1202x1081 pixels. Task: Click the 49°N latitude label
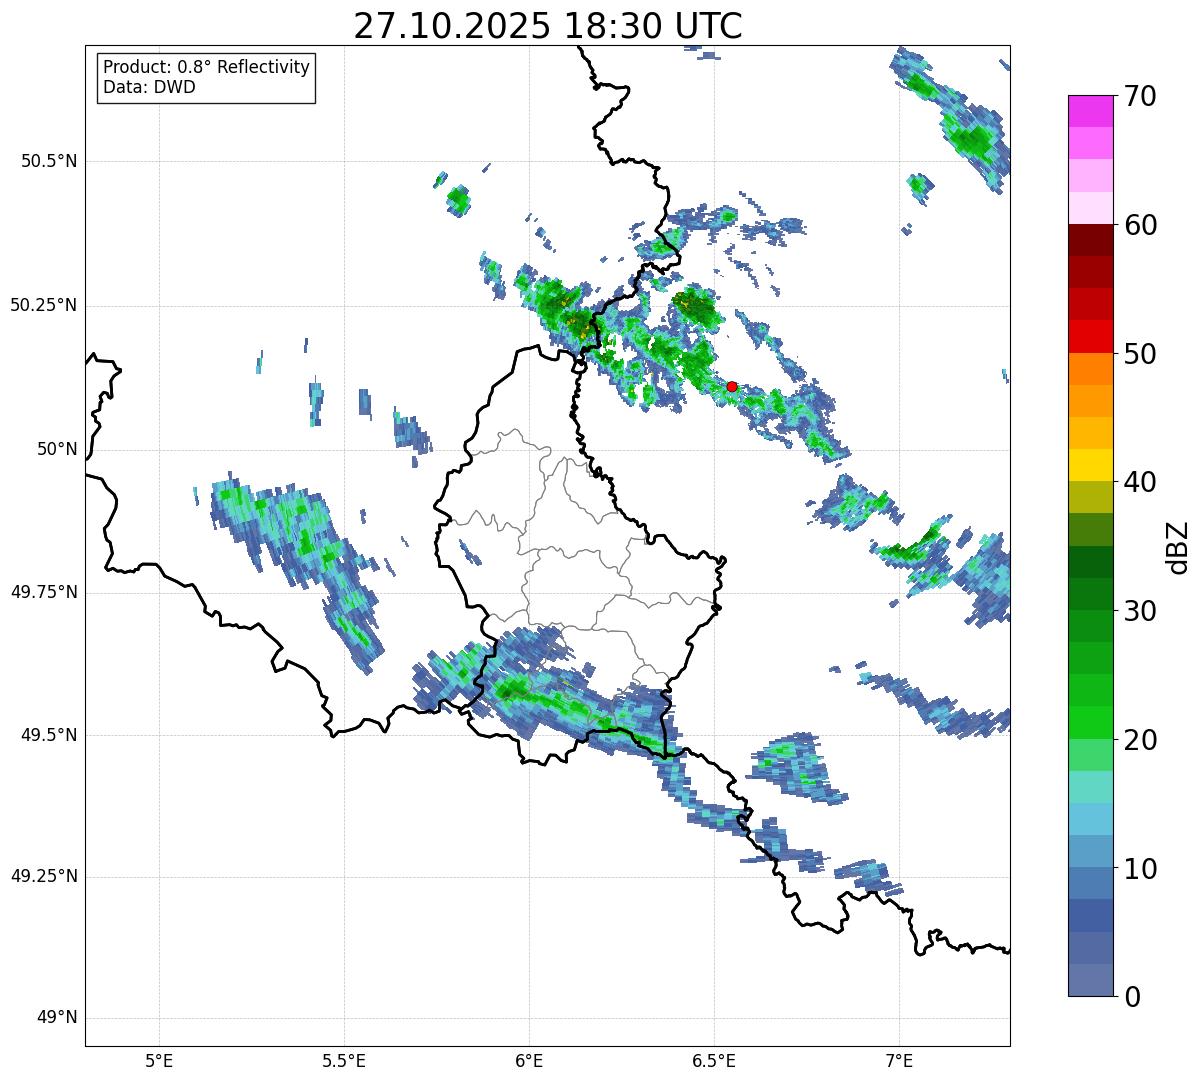pyautogui.click(x=55, y=1018)
